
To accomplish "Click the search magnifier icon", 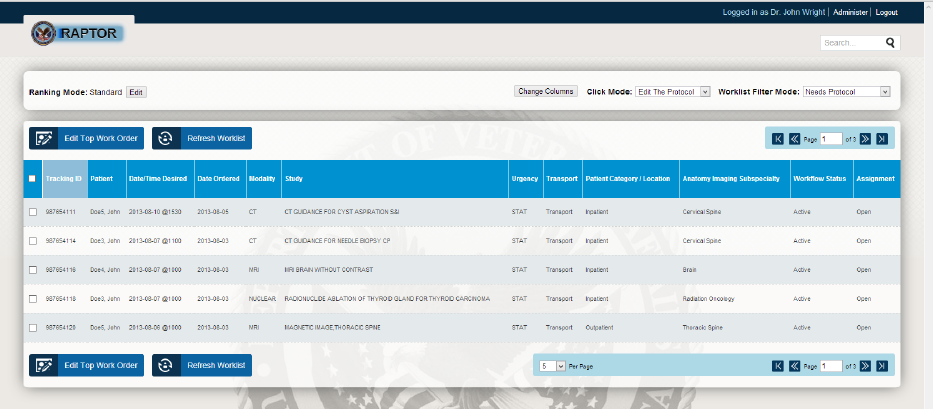I will (890, 43).
